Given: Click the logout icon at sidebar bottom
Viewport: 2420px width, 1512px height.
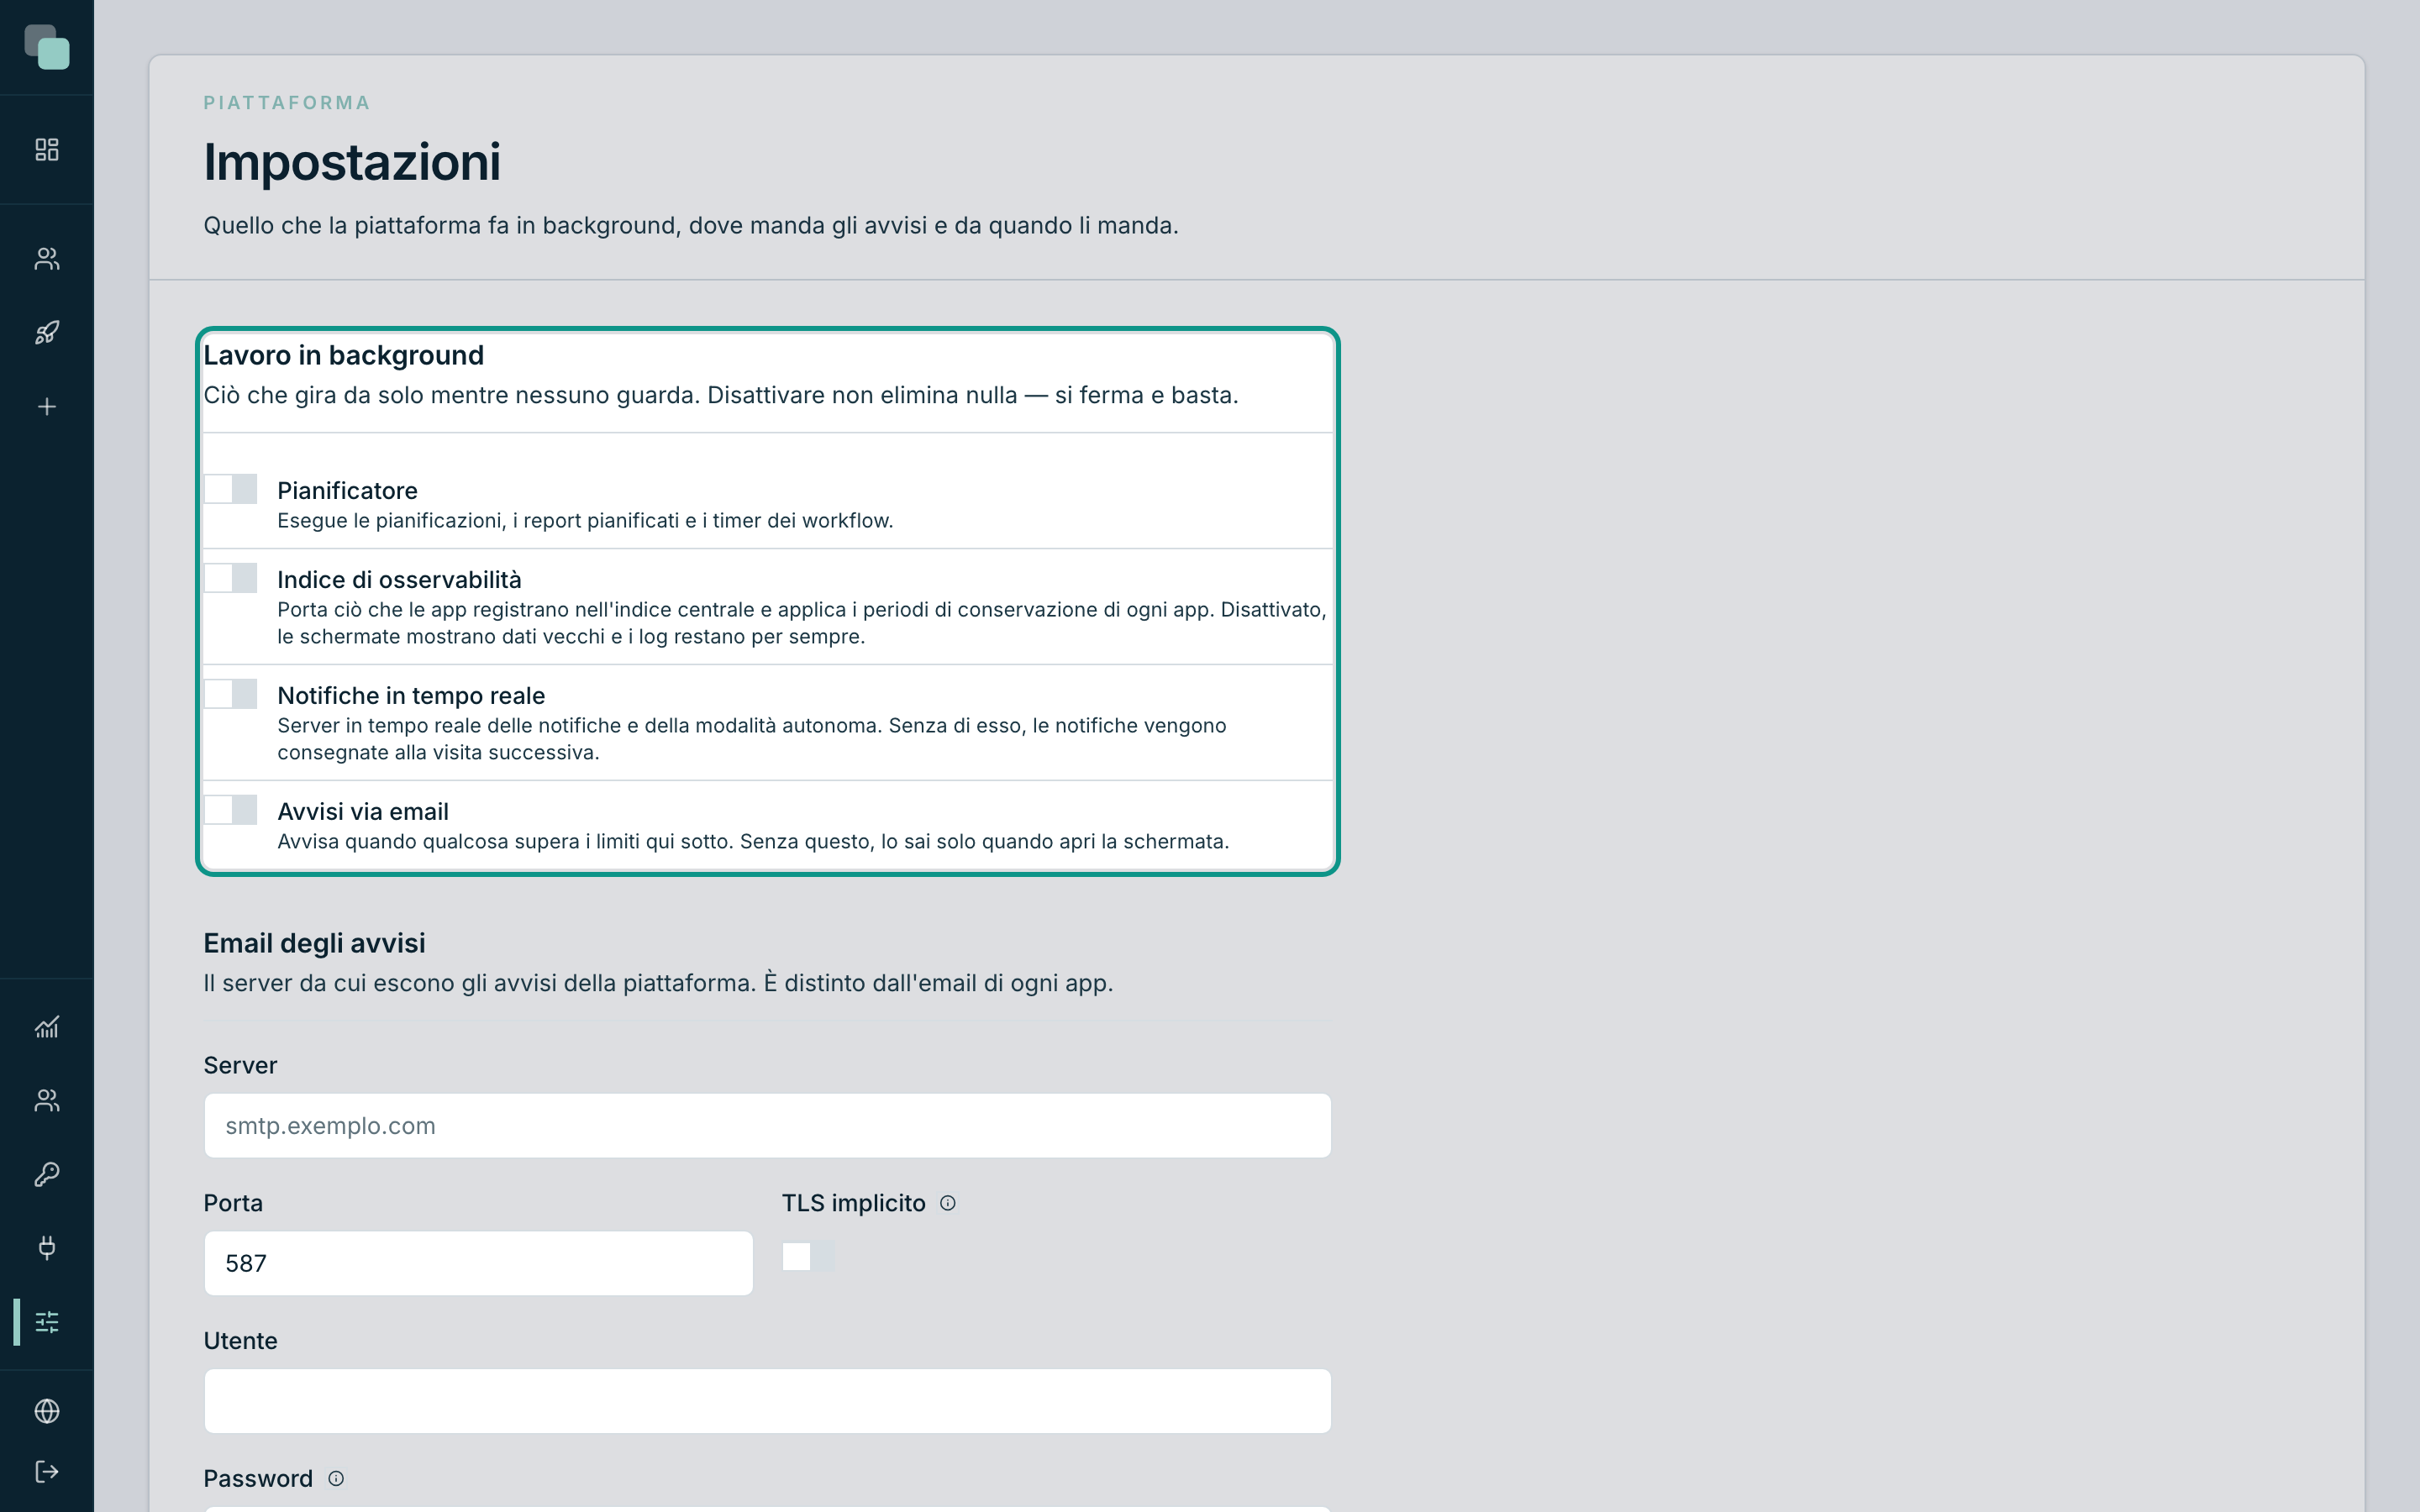Looking at the screenshot, I should 47,1471.
